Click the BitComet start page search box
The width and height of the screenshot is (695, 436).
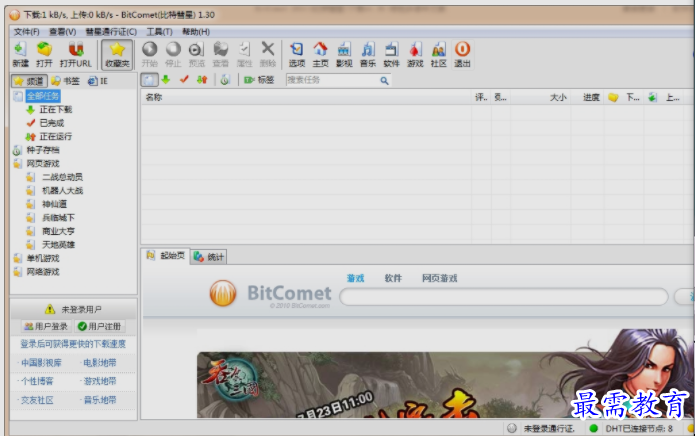pos(504,296)
